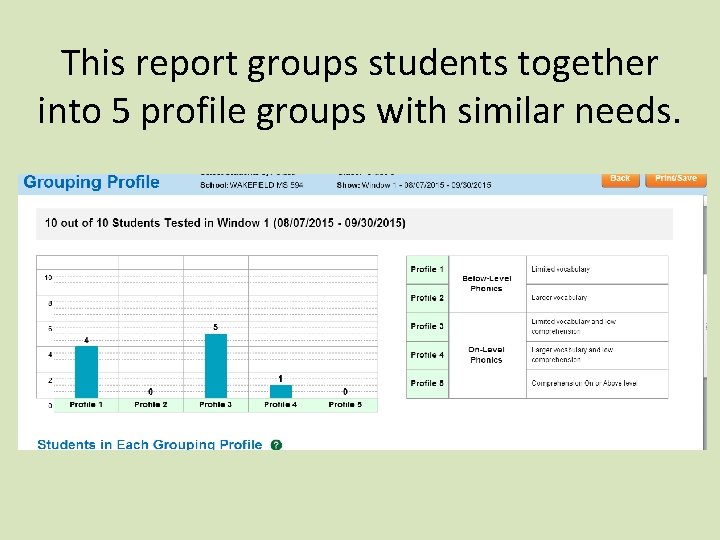Click the orange Back button
Image resolution: width=720 pixels, height=540 pixels.
[x=620, y=180]
